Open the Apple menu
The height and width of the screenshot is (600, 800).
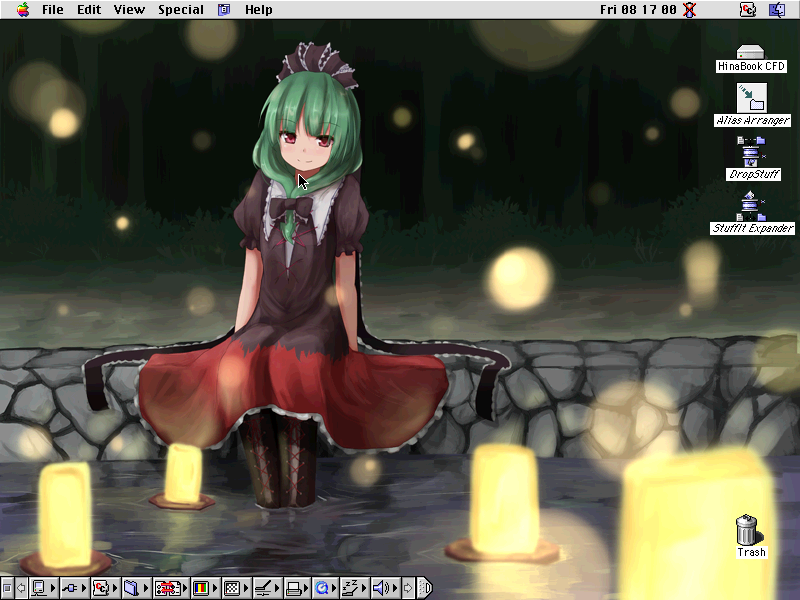(x=23, y=10)
